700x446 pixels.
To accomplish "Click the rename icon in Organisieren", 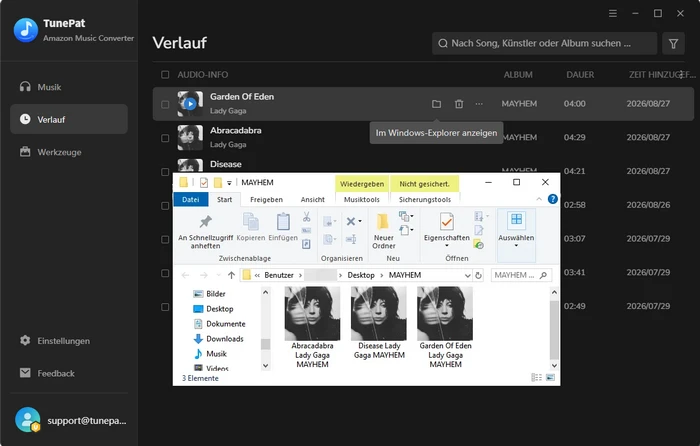I will click(x=351, y=239).
